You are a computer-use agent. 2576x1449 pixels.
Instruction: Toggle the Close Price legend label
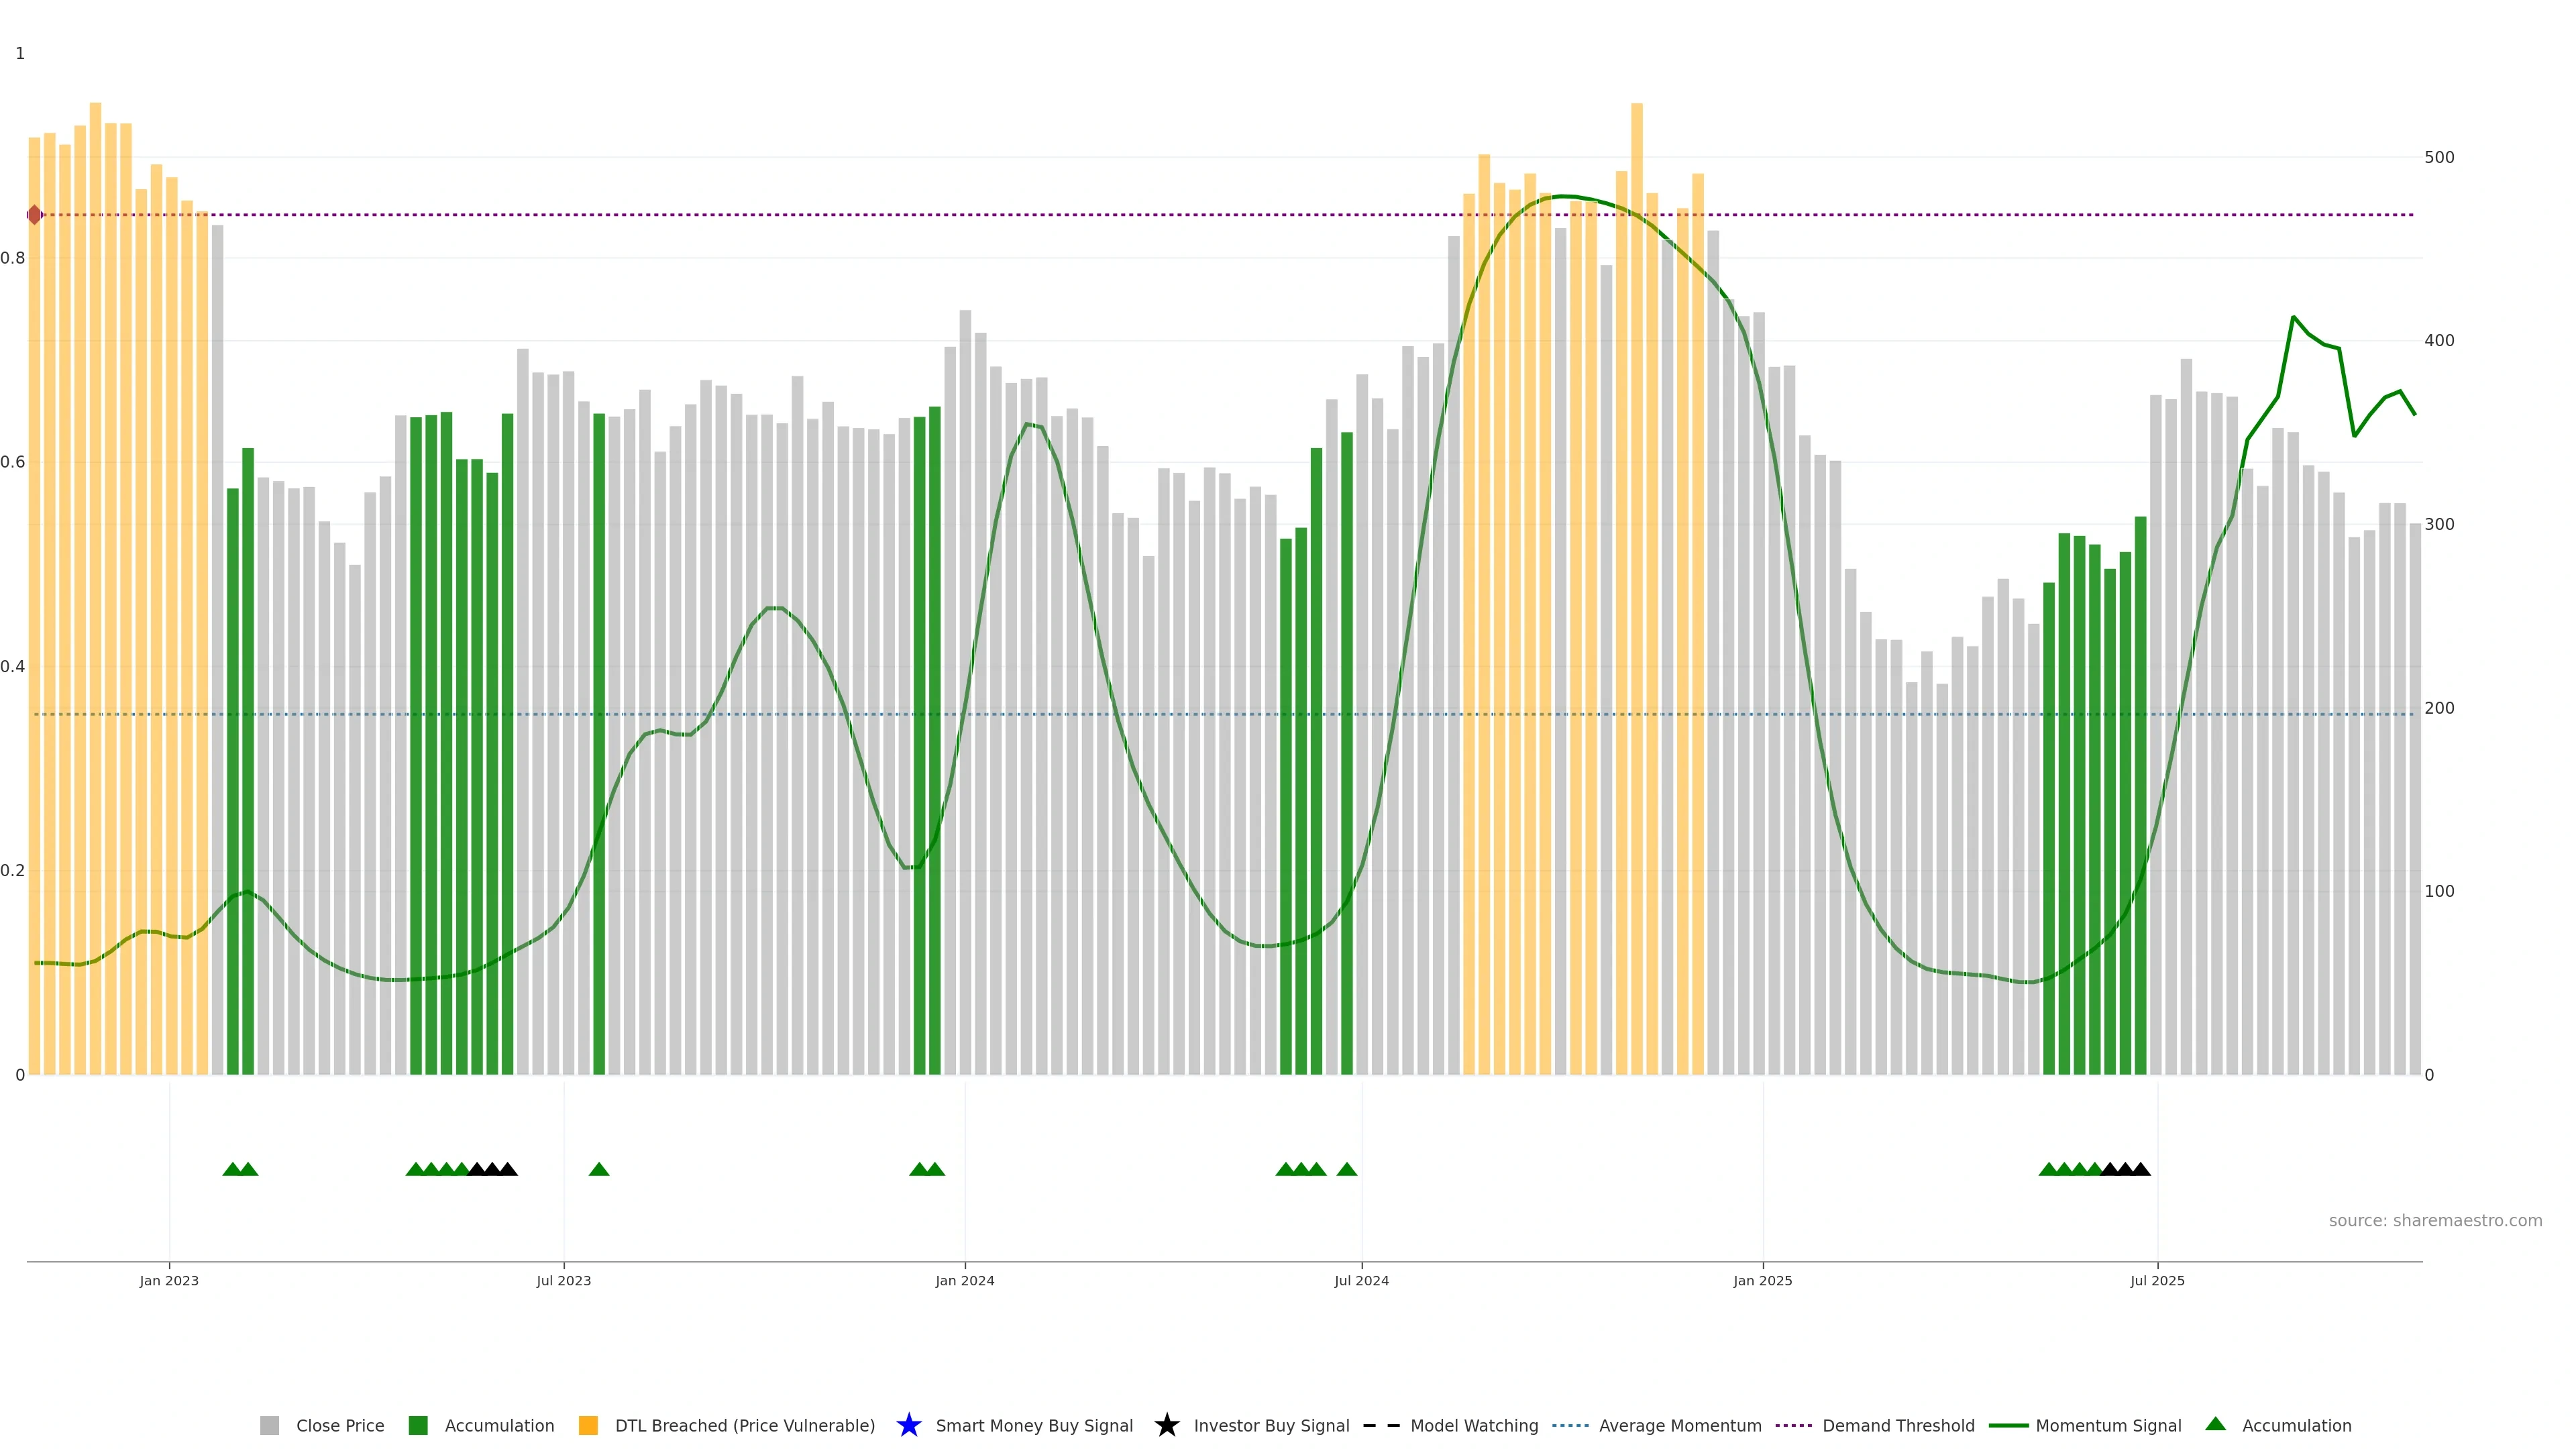click(x=340, y=1426)
